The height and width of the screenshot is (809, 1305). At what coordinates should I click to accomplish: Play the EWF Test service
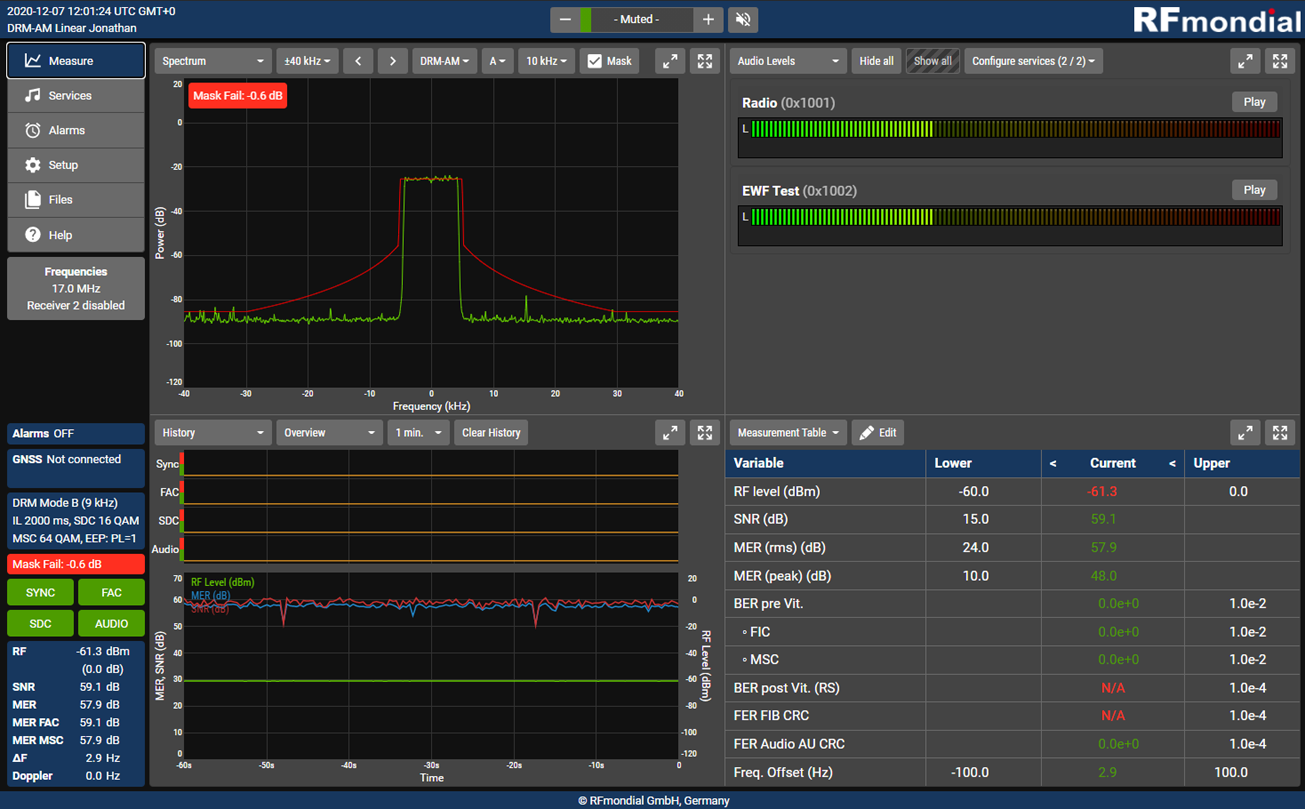click(x=1254, y=190)
